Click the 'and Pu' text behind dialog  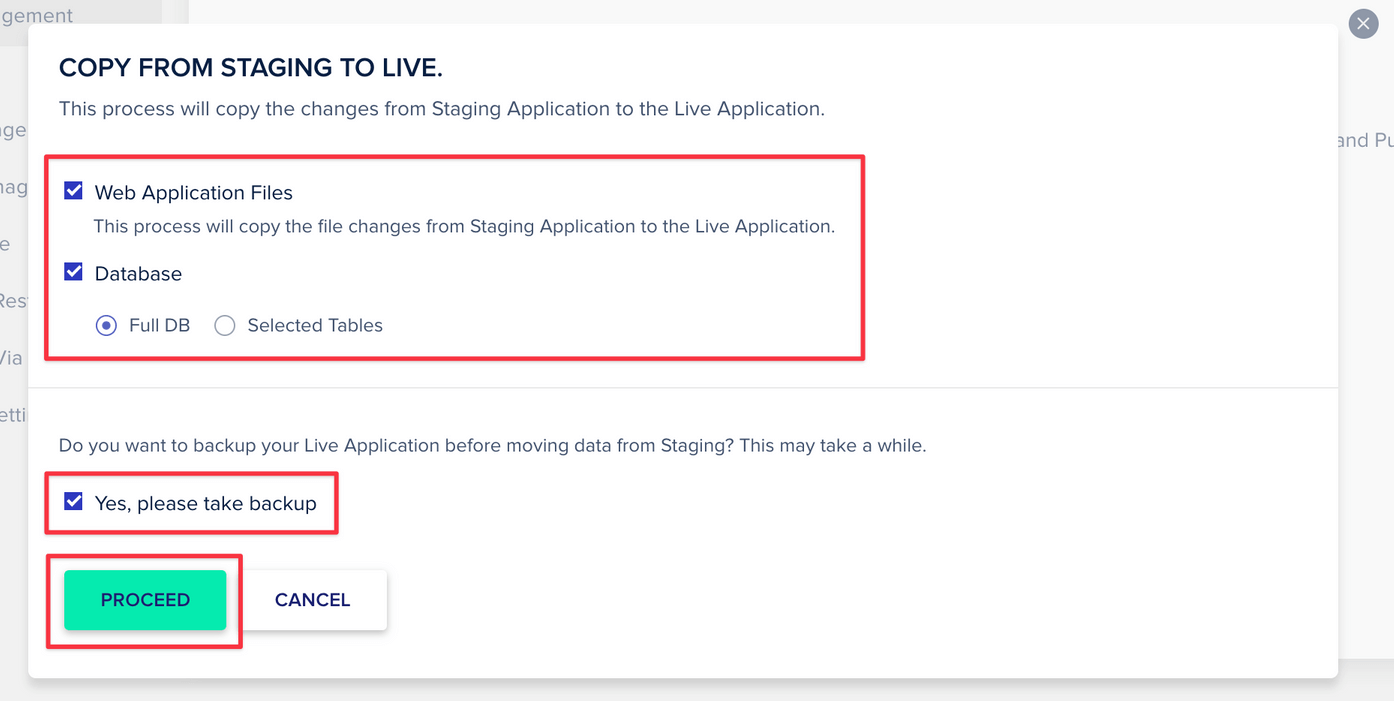pyautogui.click(x=1365, y=140)
